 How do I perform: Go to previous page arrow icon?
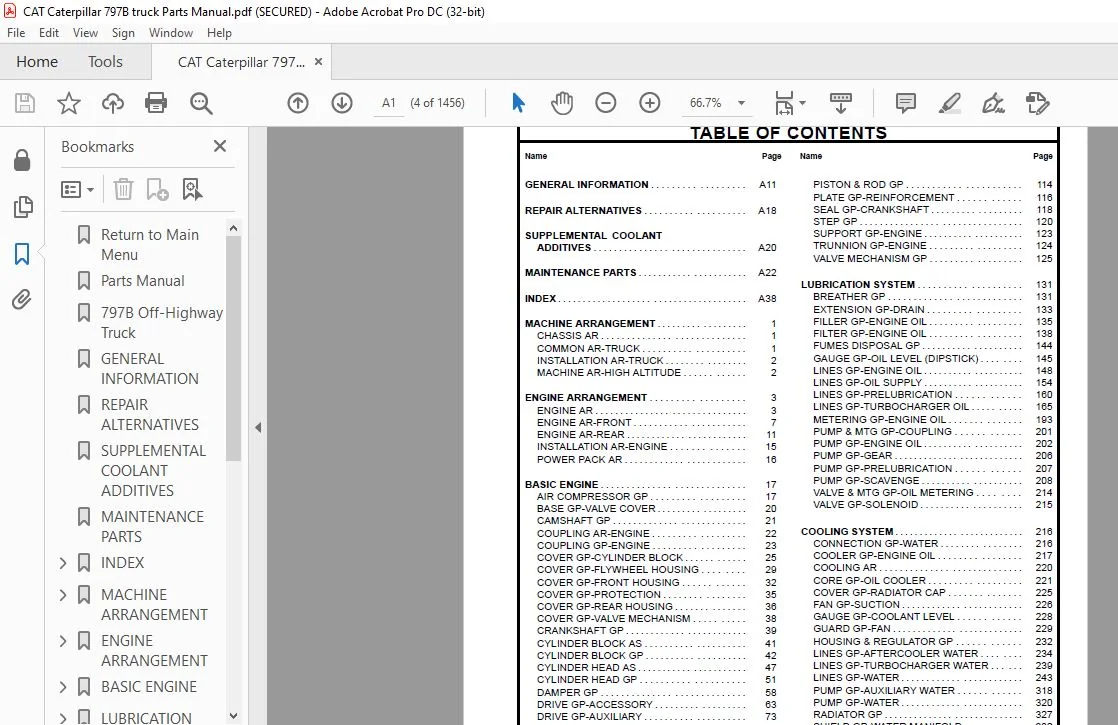pyautogui.click(x=298, y=103)
